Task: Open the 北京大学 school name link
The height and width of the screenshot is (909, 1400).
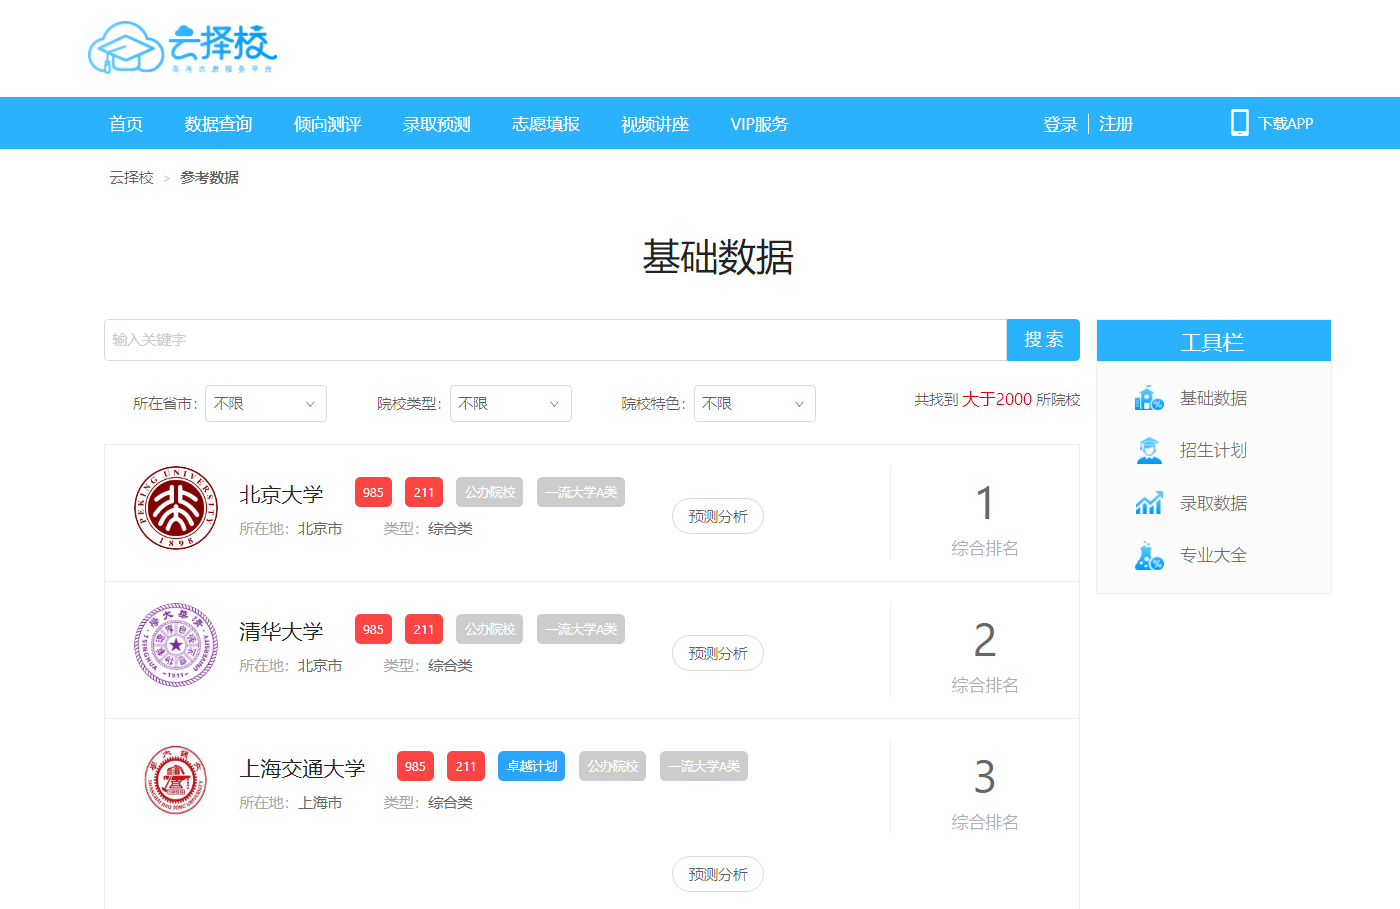Action: pyautogui.click(x=281, y=495)
